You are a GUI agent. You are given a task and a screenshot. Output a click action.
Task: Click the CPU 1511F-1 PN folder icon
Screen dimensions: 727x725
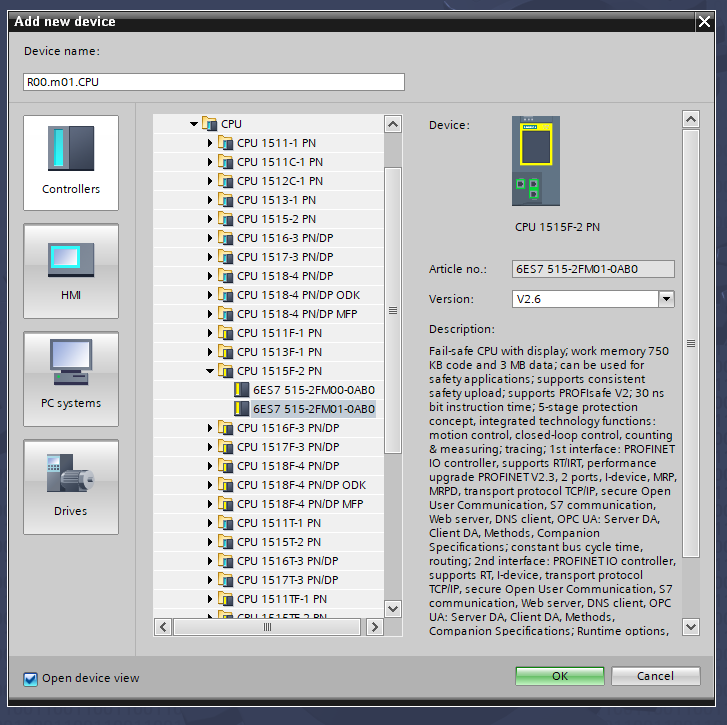(225, 333)
